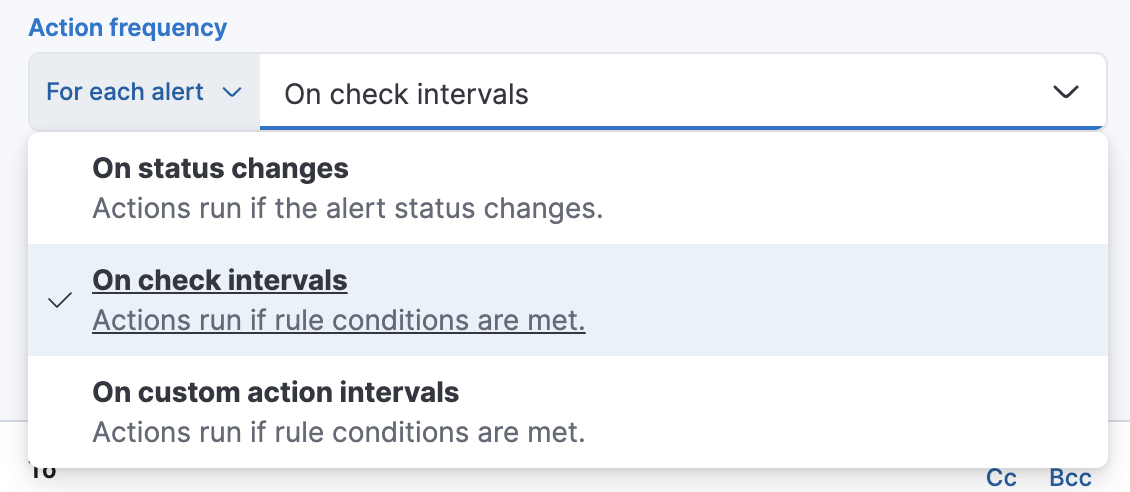1130x492 pixels.
Task: Click description below "On custom action intervals"
Action: [x=338, y=433]
